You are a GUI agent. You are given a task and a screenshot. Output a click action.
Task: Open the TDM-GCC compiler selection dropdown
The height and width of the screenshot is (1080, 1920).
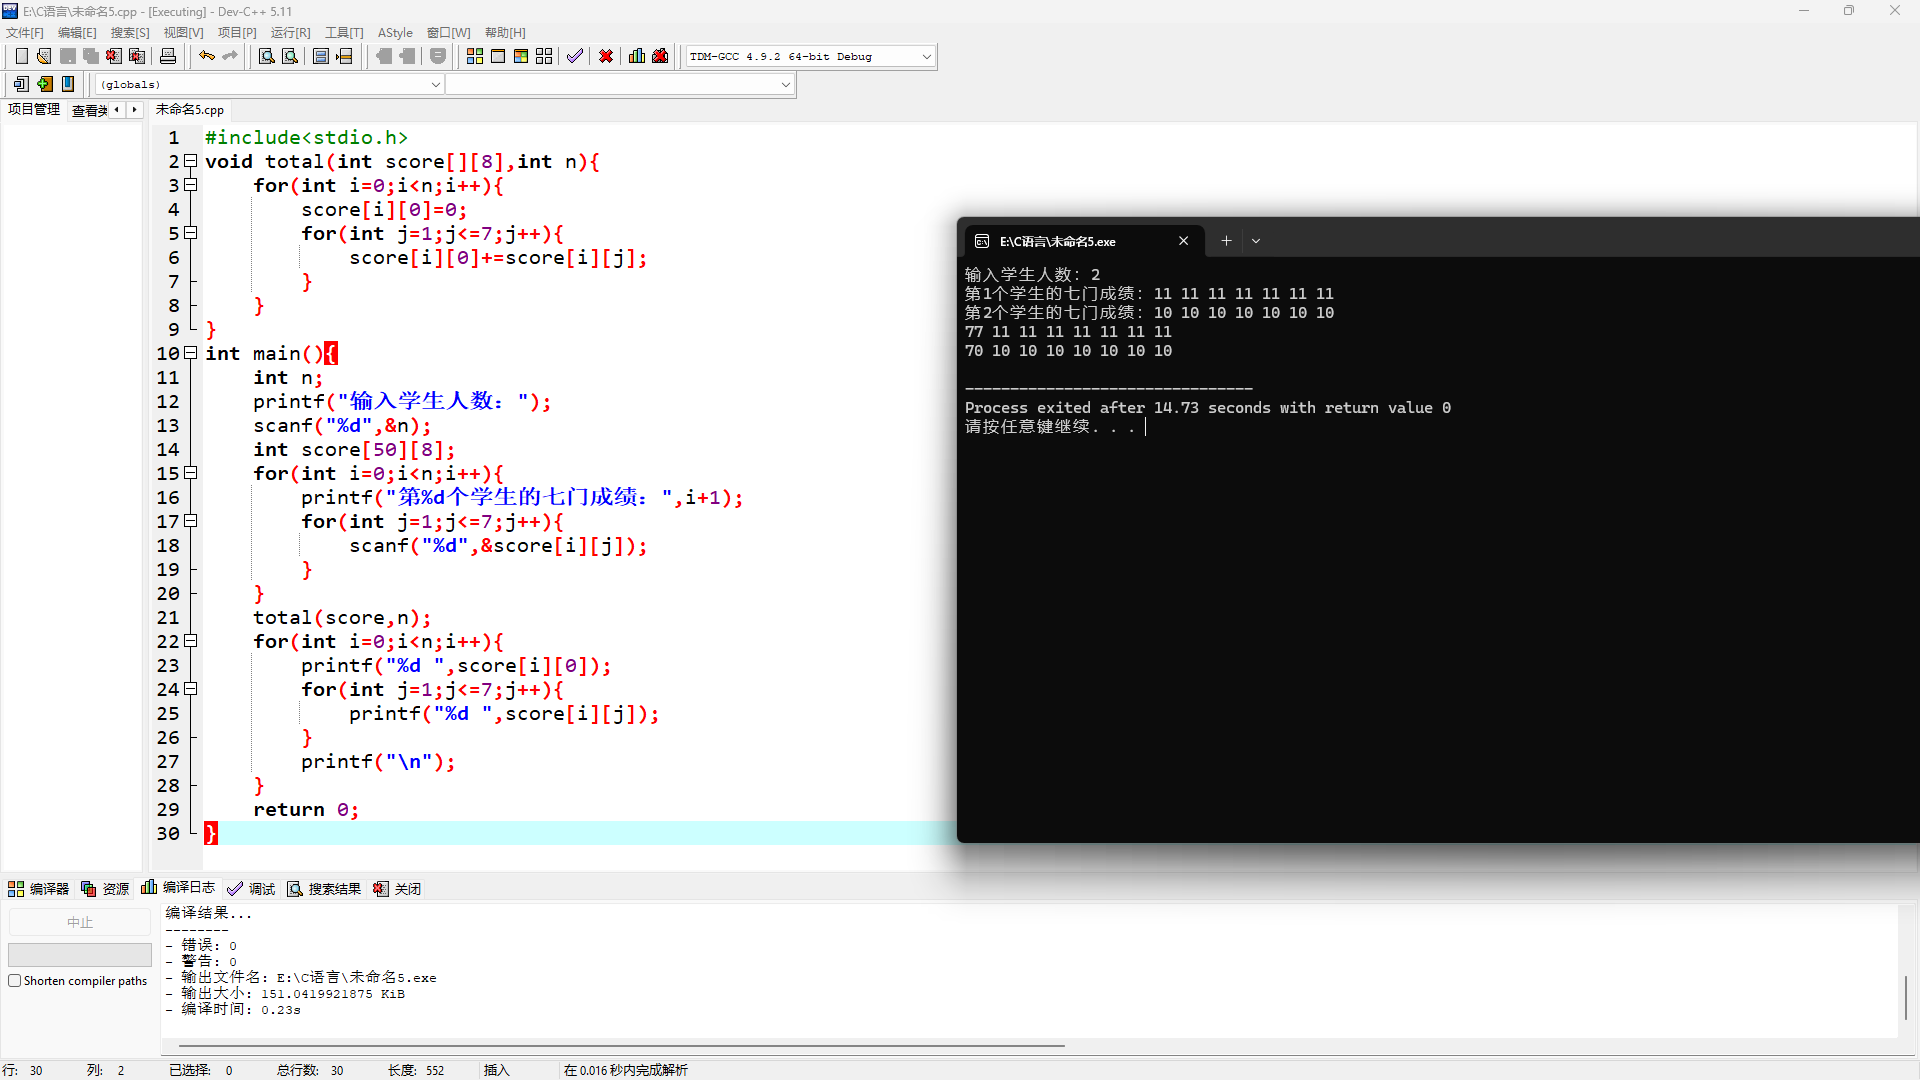click(x=926, y=57)
